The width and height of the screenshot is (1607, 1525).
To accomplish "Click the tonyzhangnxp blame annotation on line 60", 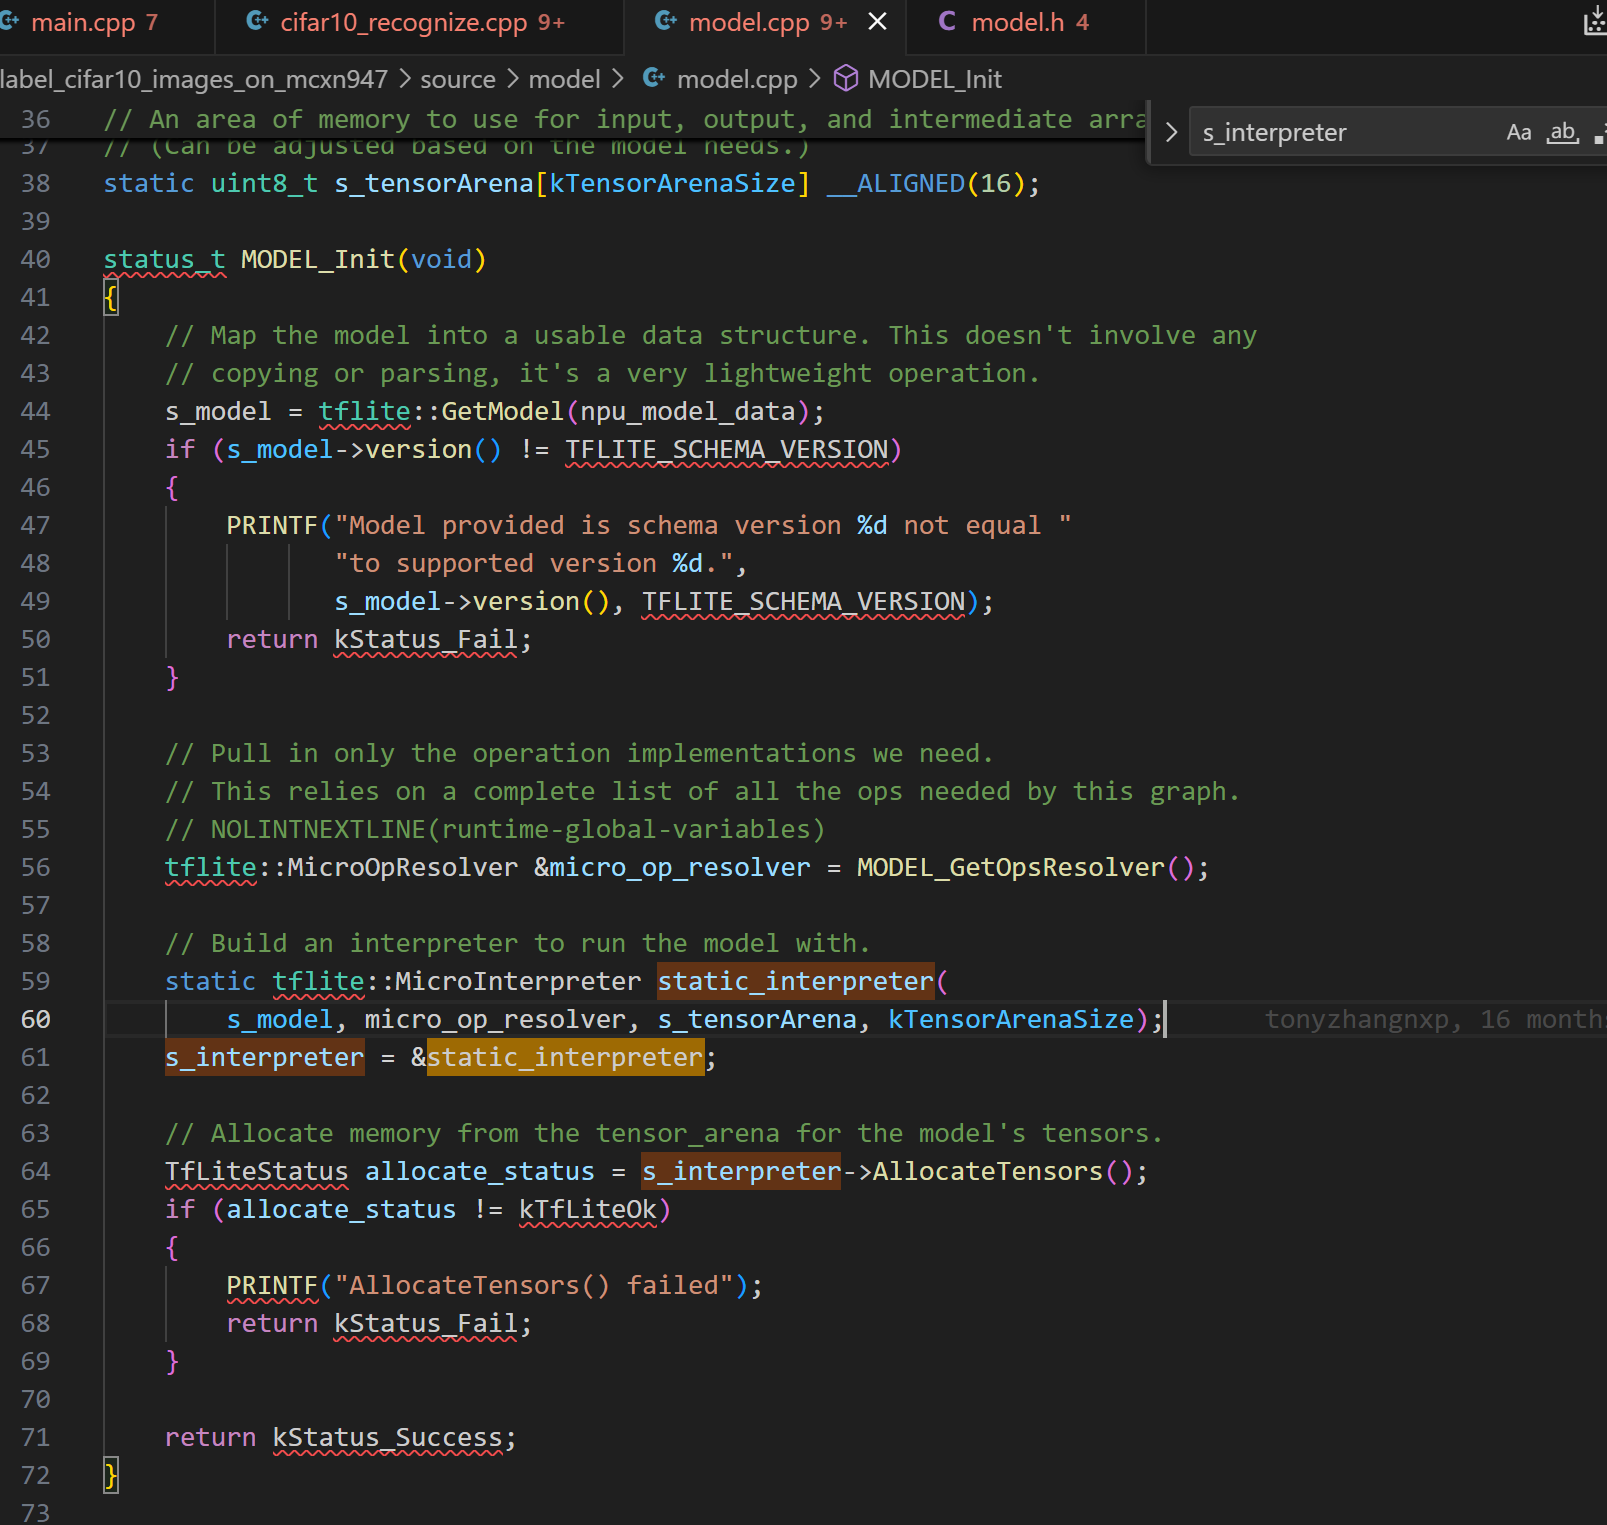I will pyautogui.click(x=1434, y=1019).
